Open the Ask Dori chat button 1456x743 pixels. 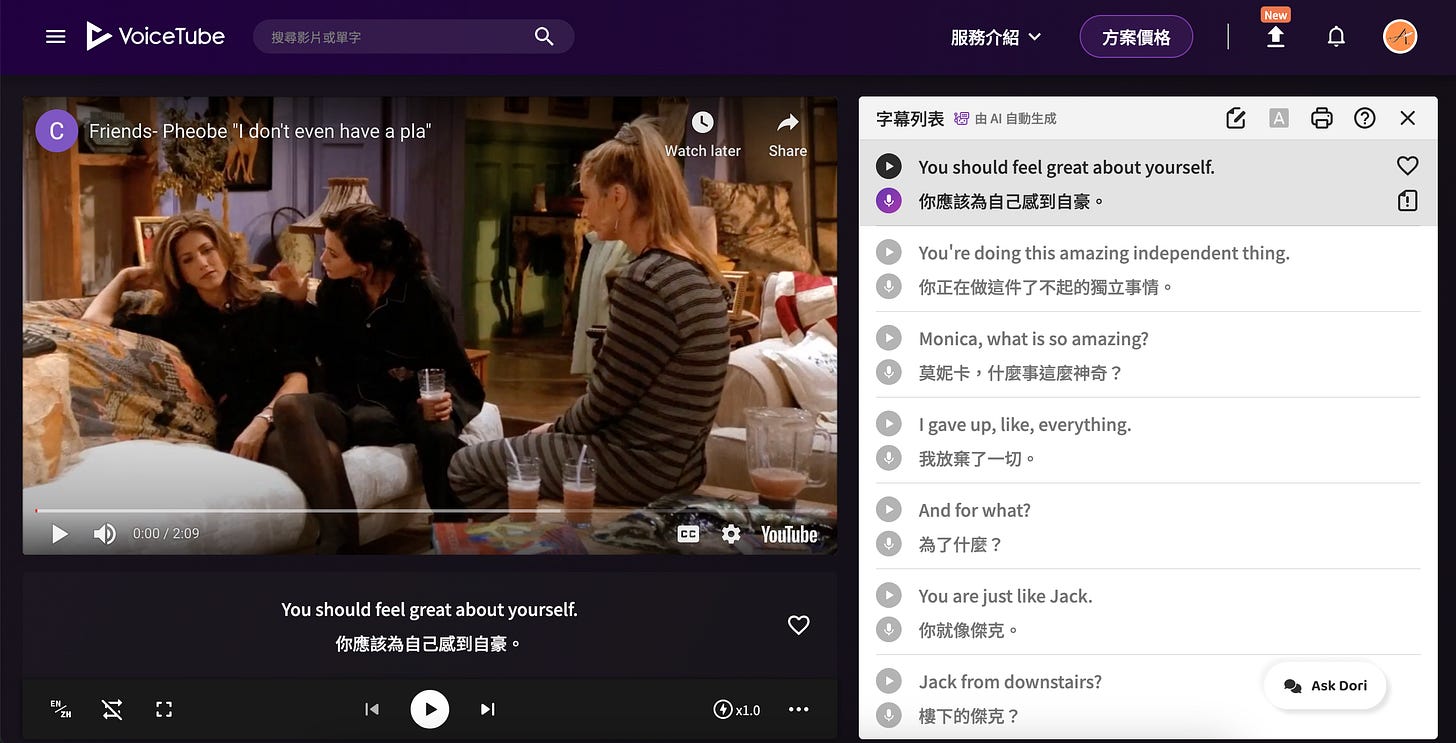[x=1325, y=686]
